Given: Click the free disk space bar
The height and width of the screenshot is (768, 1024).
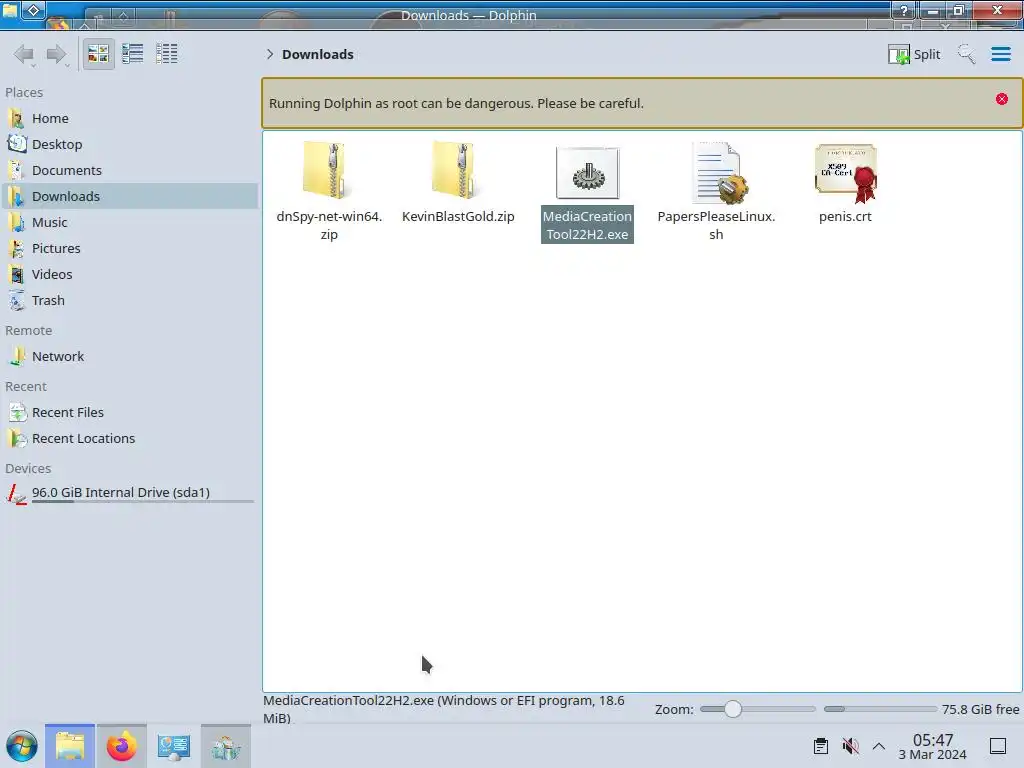Looking at the screenshot, I should click(880, 709).
